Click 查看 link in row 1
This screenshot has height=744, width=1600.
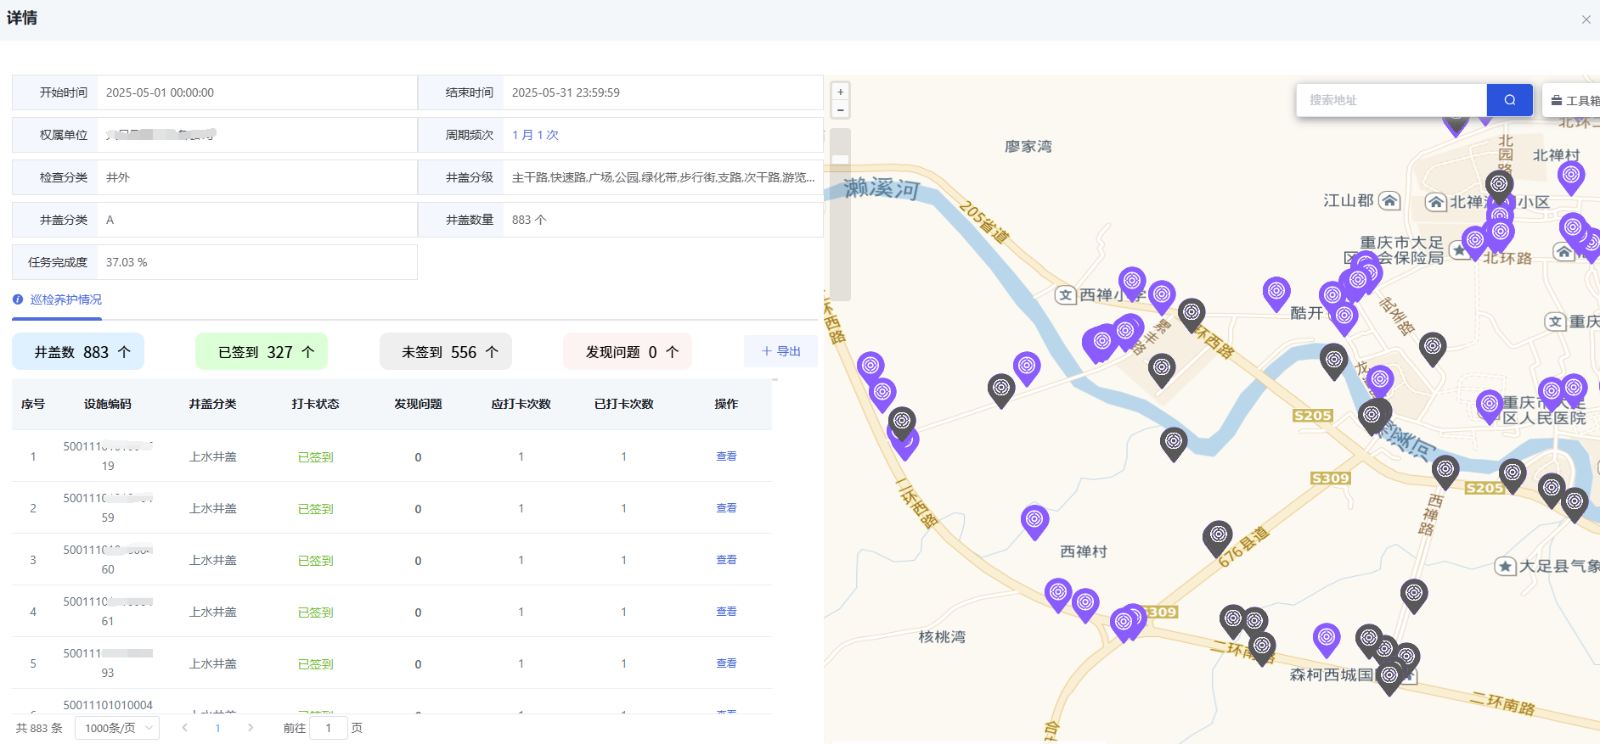pos(726,457)
